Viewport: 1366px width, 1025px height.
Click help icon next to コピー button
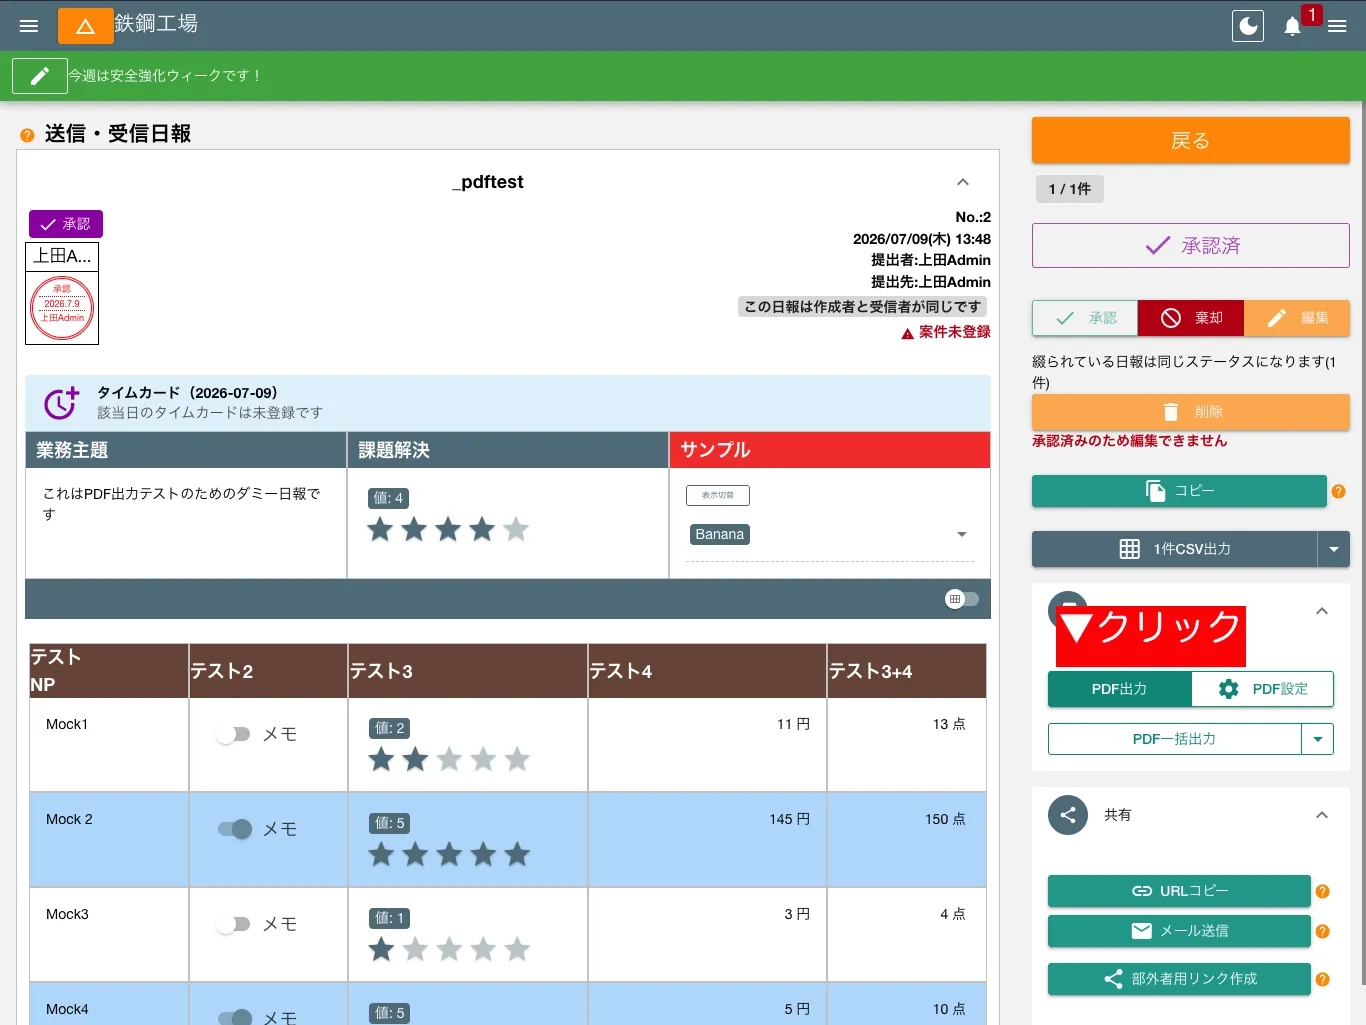(x=1339, y=491)
